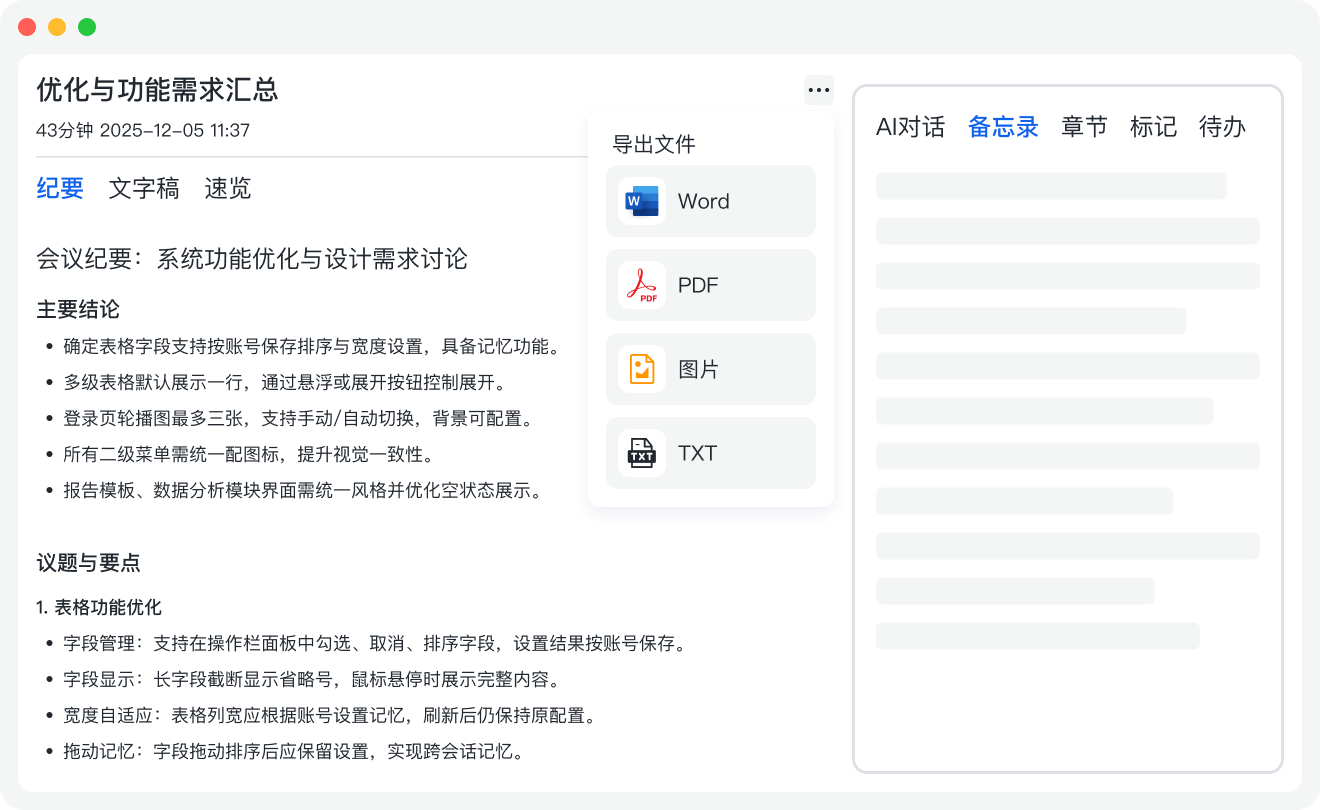Click the 导出文件 menu heading

(654, 144)
